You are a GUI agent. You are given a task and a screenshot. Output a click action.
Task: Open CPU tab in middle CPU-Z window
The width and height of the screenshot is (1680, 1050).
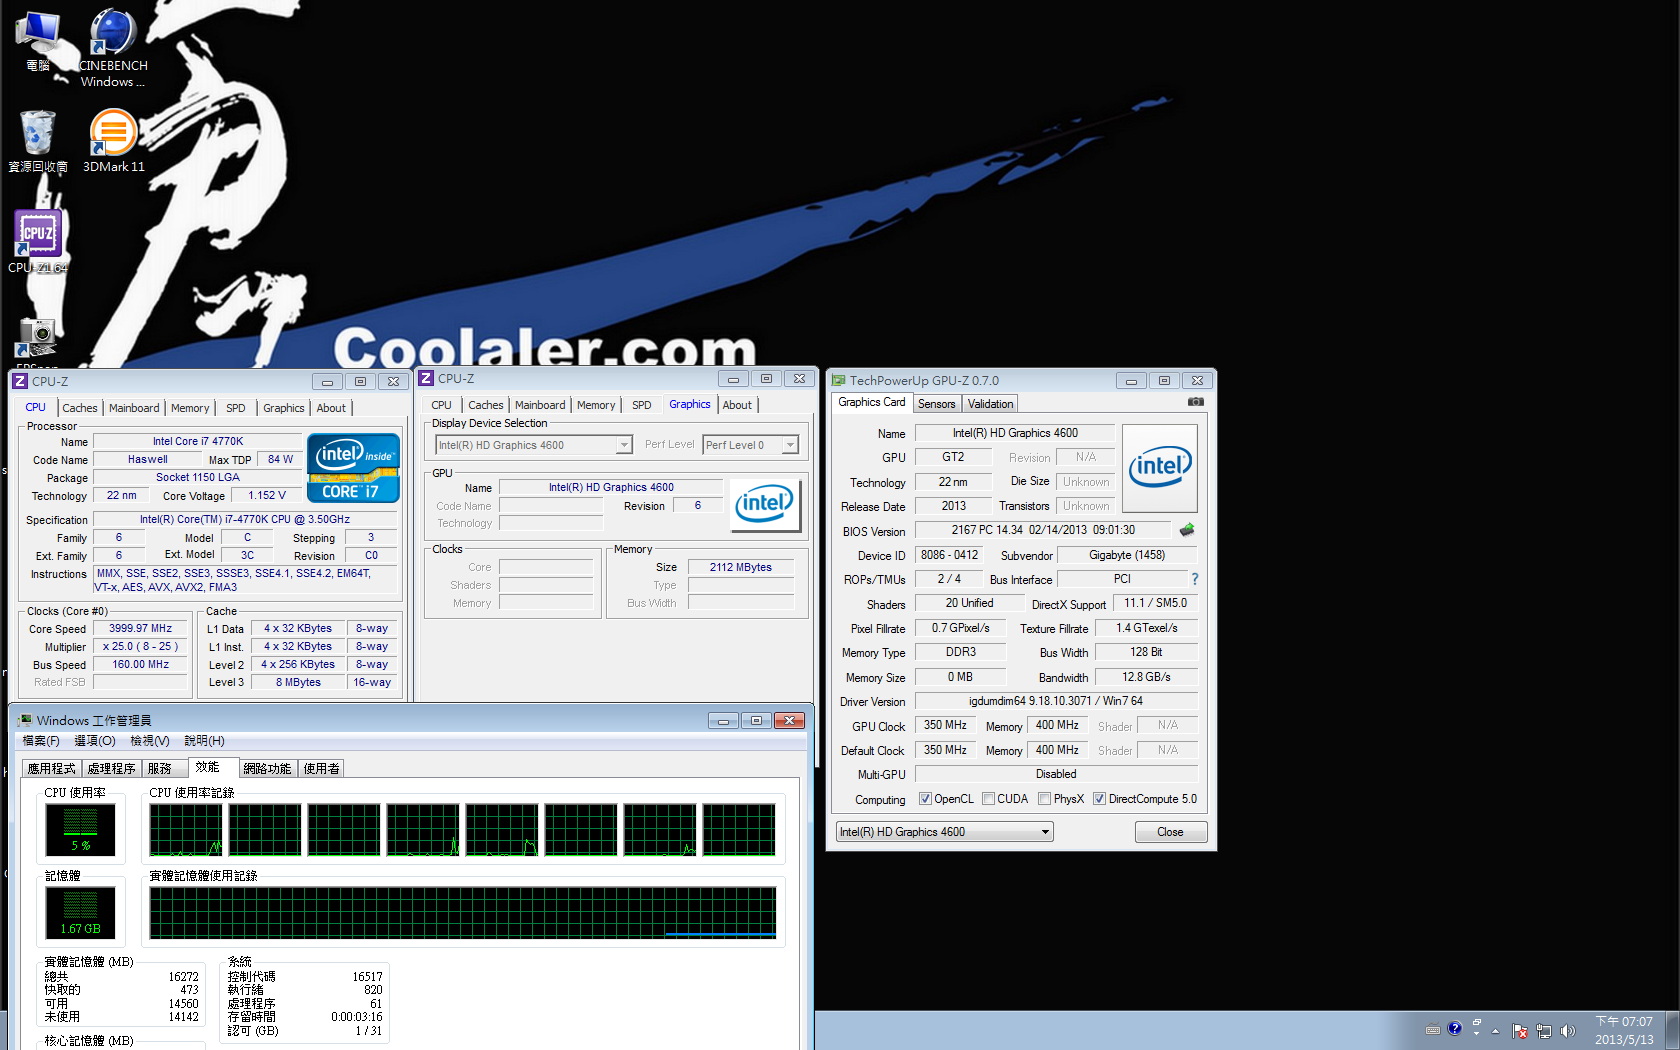442,405
